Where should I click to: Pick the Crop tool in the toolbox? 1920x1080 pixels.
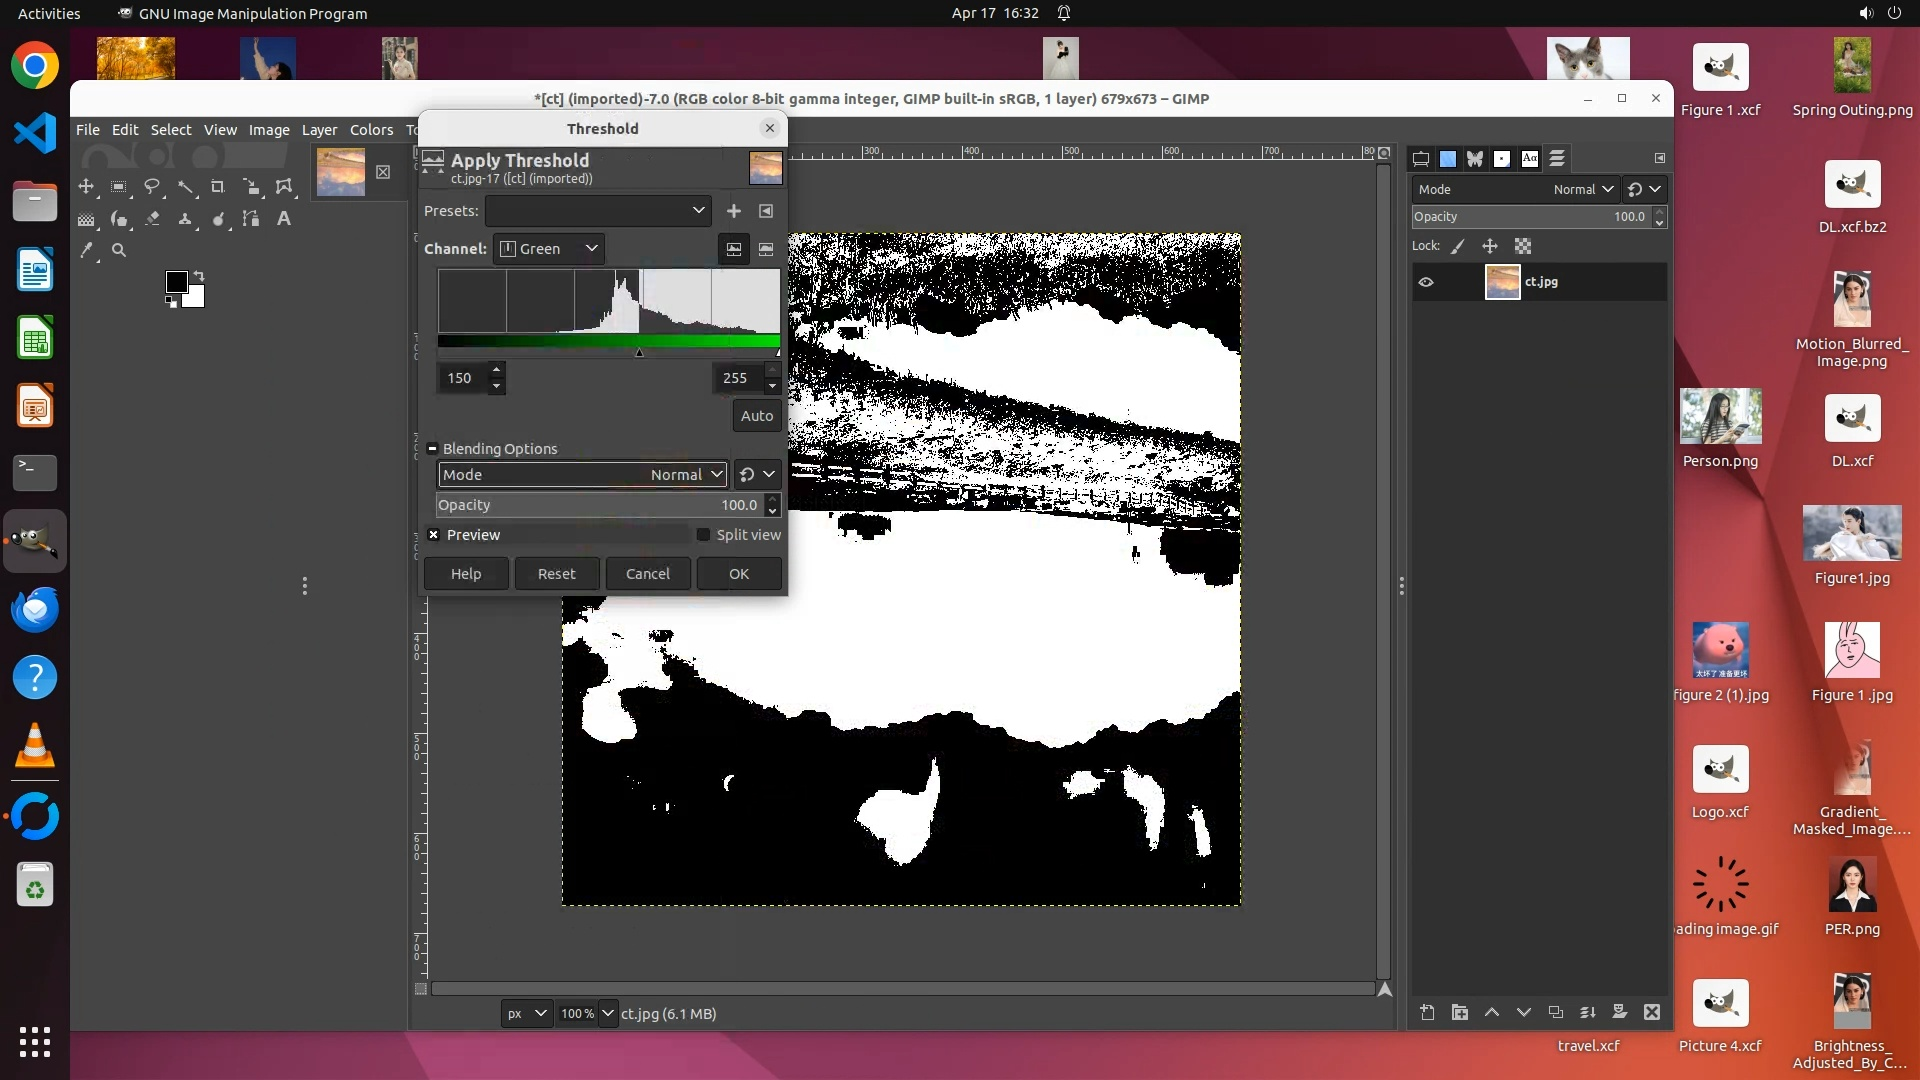pyautogui.click(x=218, y=187)
